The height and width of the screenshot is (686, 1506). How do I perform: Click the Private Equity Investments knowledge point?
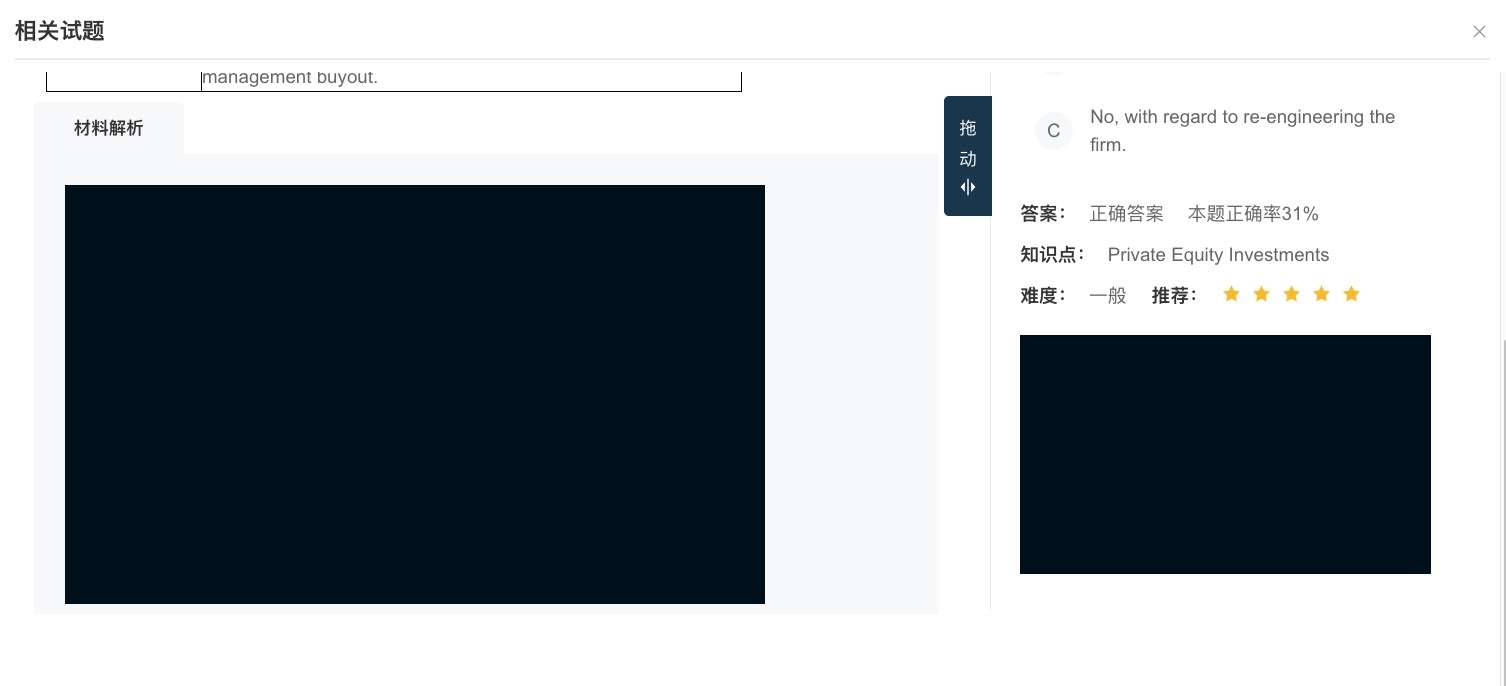point(1218,255)
